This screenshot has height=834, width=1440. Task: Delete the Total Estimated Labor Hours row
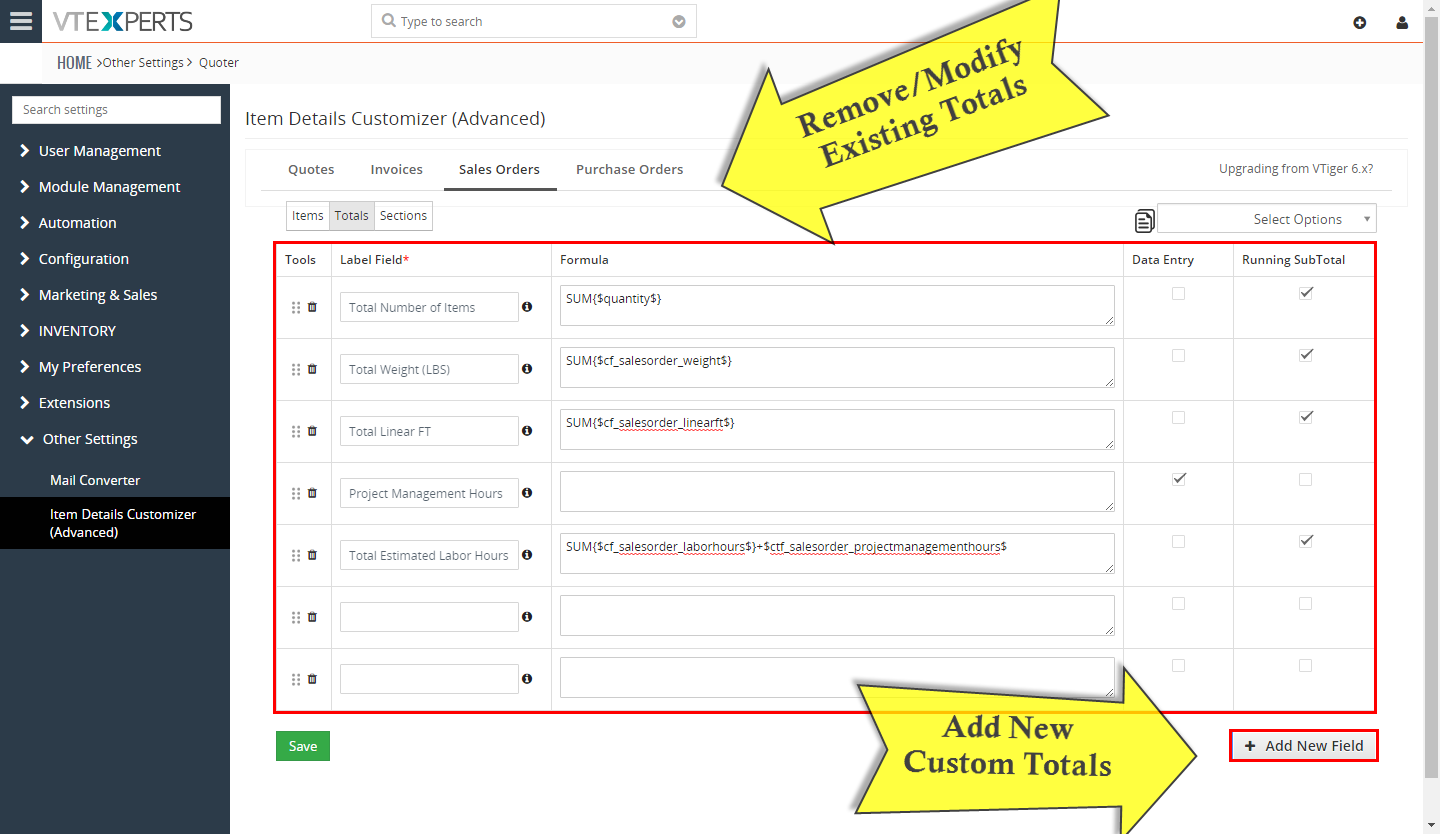tap(312, 555)
